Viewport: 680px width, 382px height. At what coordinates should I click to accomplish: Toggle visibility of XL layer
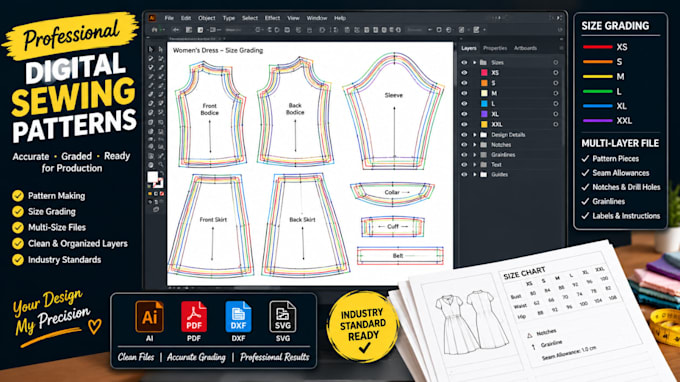[464, 114]
